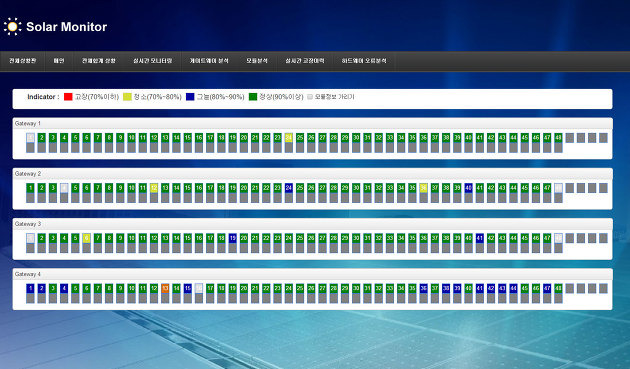Go to 메인 in navigation bar

(59, 61)
